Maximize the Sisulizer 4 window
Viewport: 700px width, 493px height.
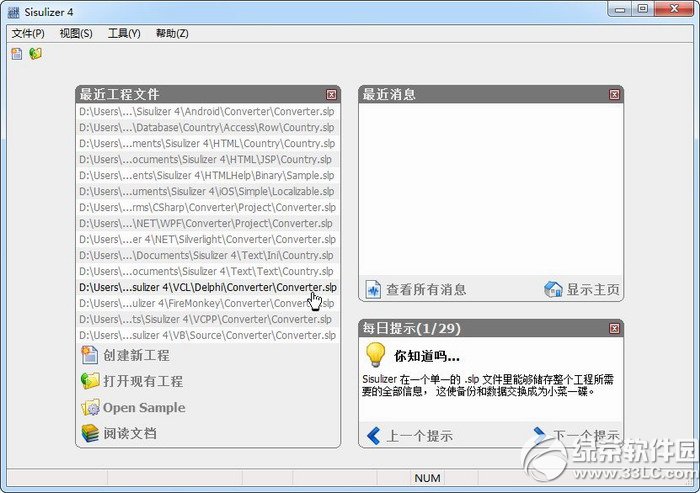(x=643, y=9)
